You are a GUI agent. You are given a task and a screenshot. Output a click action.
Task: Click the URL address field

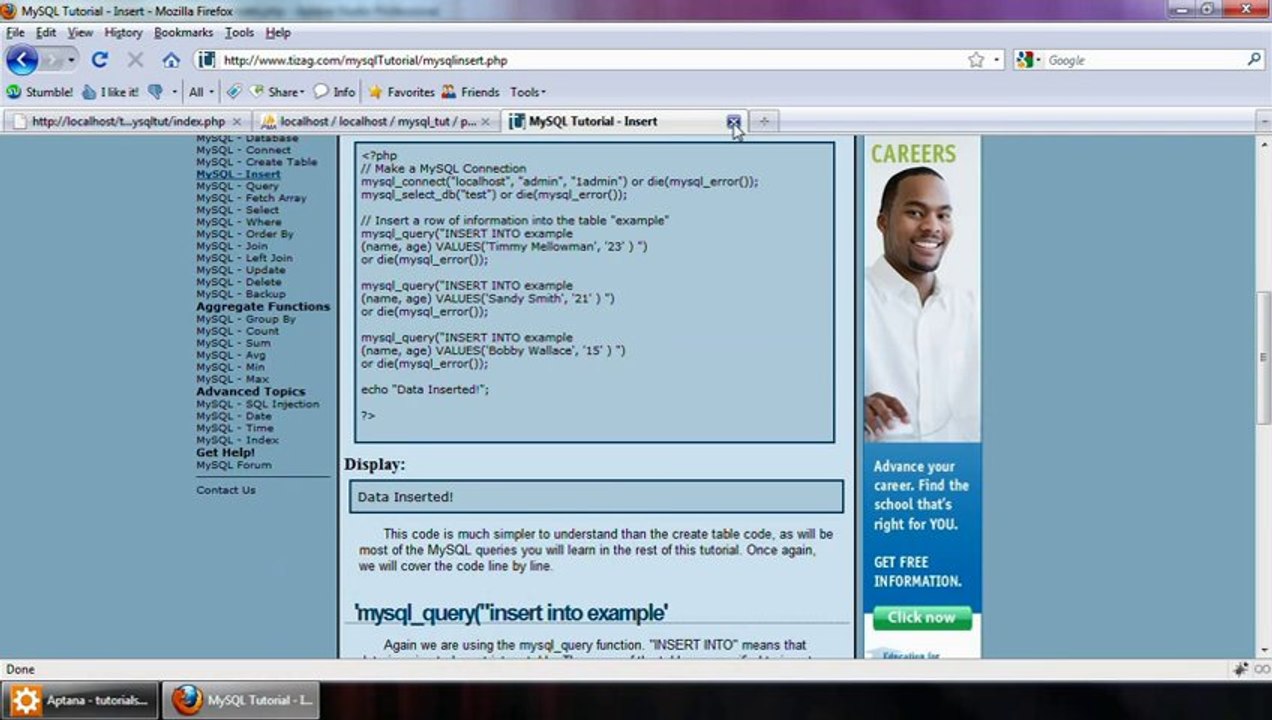[590, 60]
